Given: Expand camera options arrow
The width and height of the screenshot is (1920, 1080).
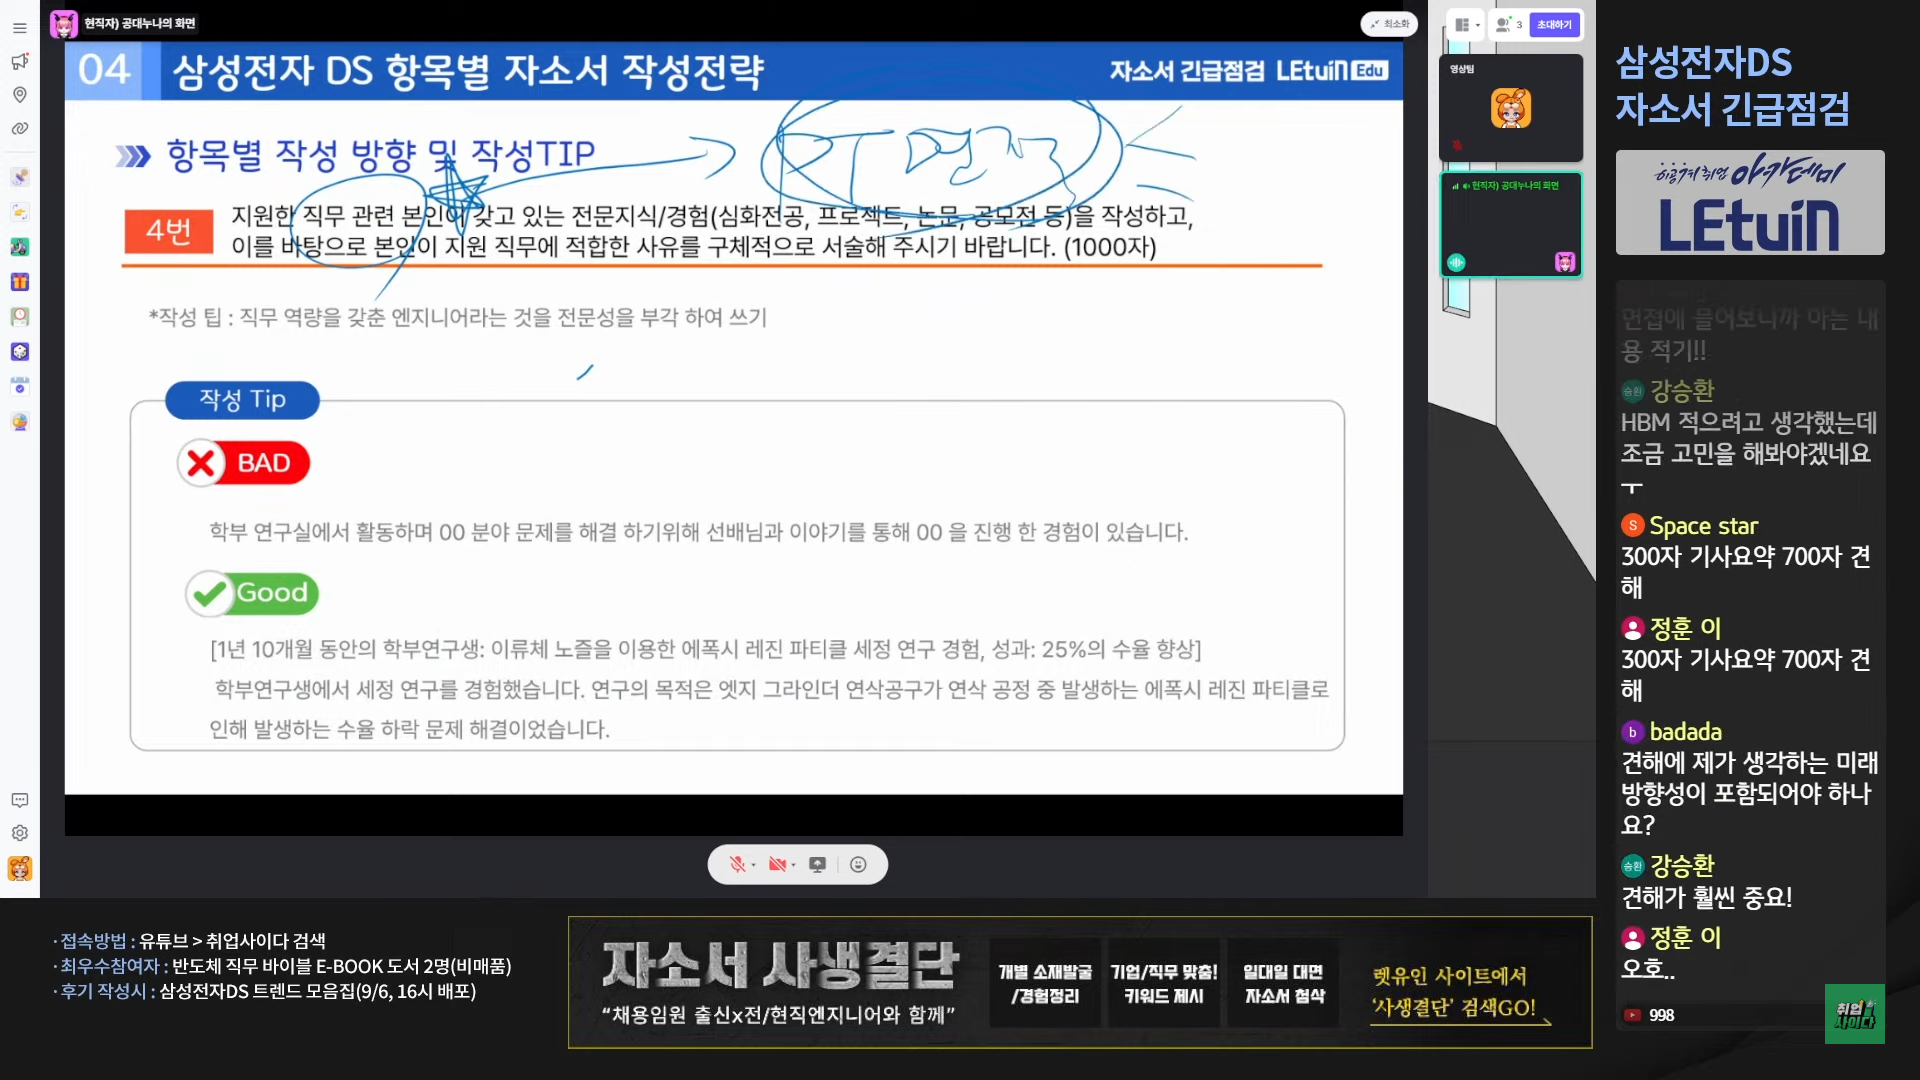Looking at the screenshot, I should (x=793, y=866).
